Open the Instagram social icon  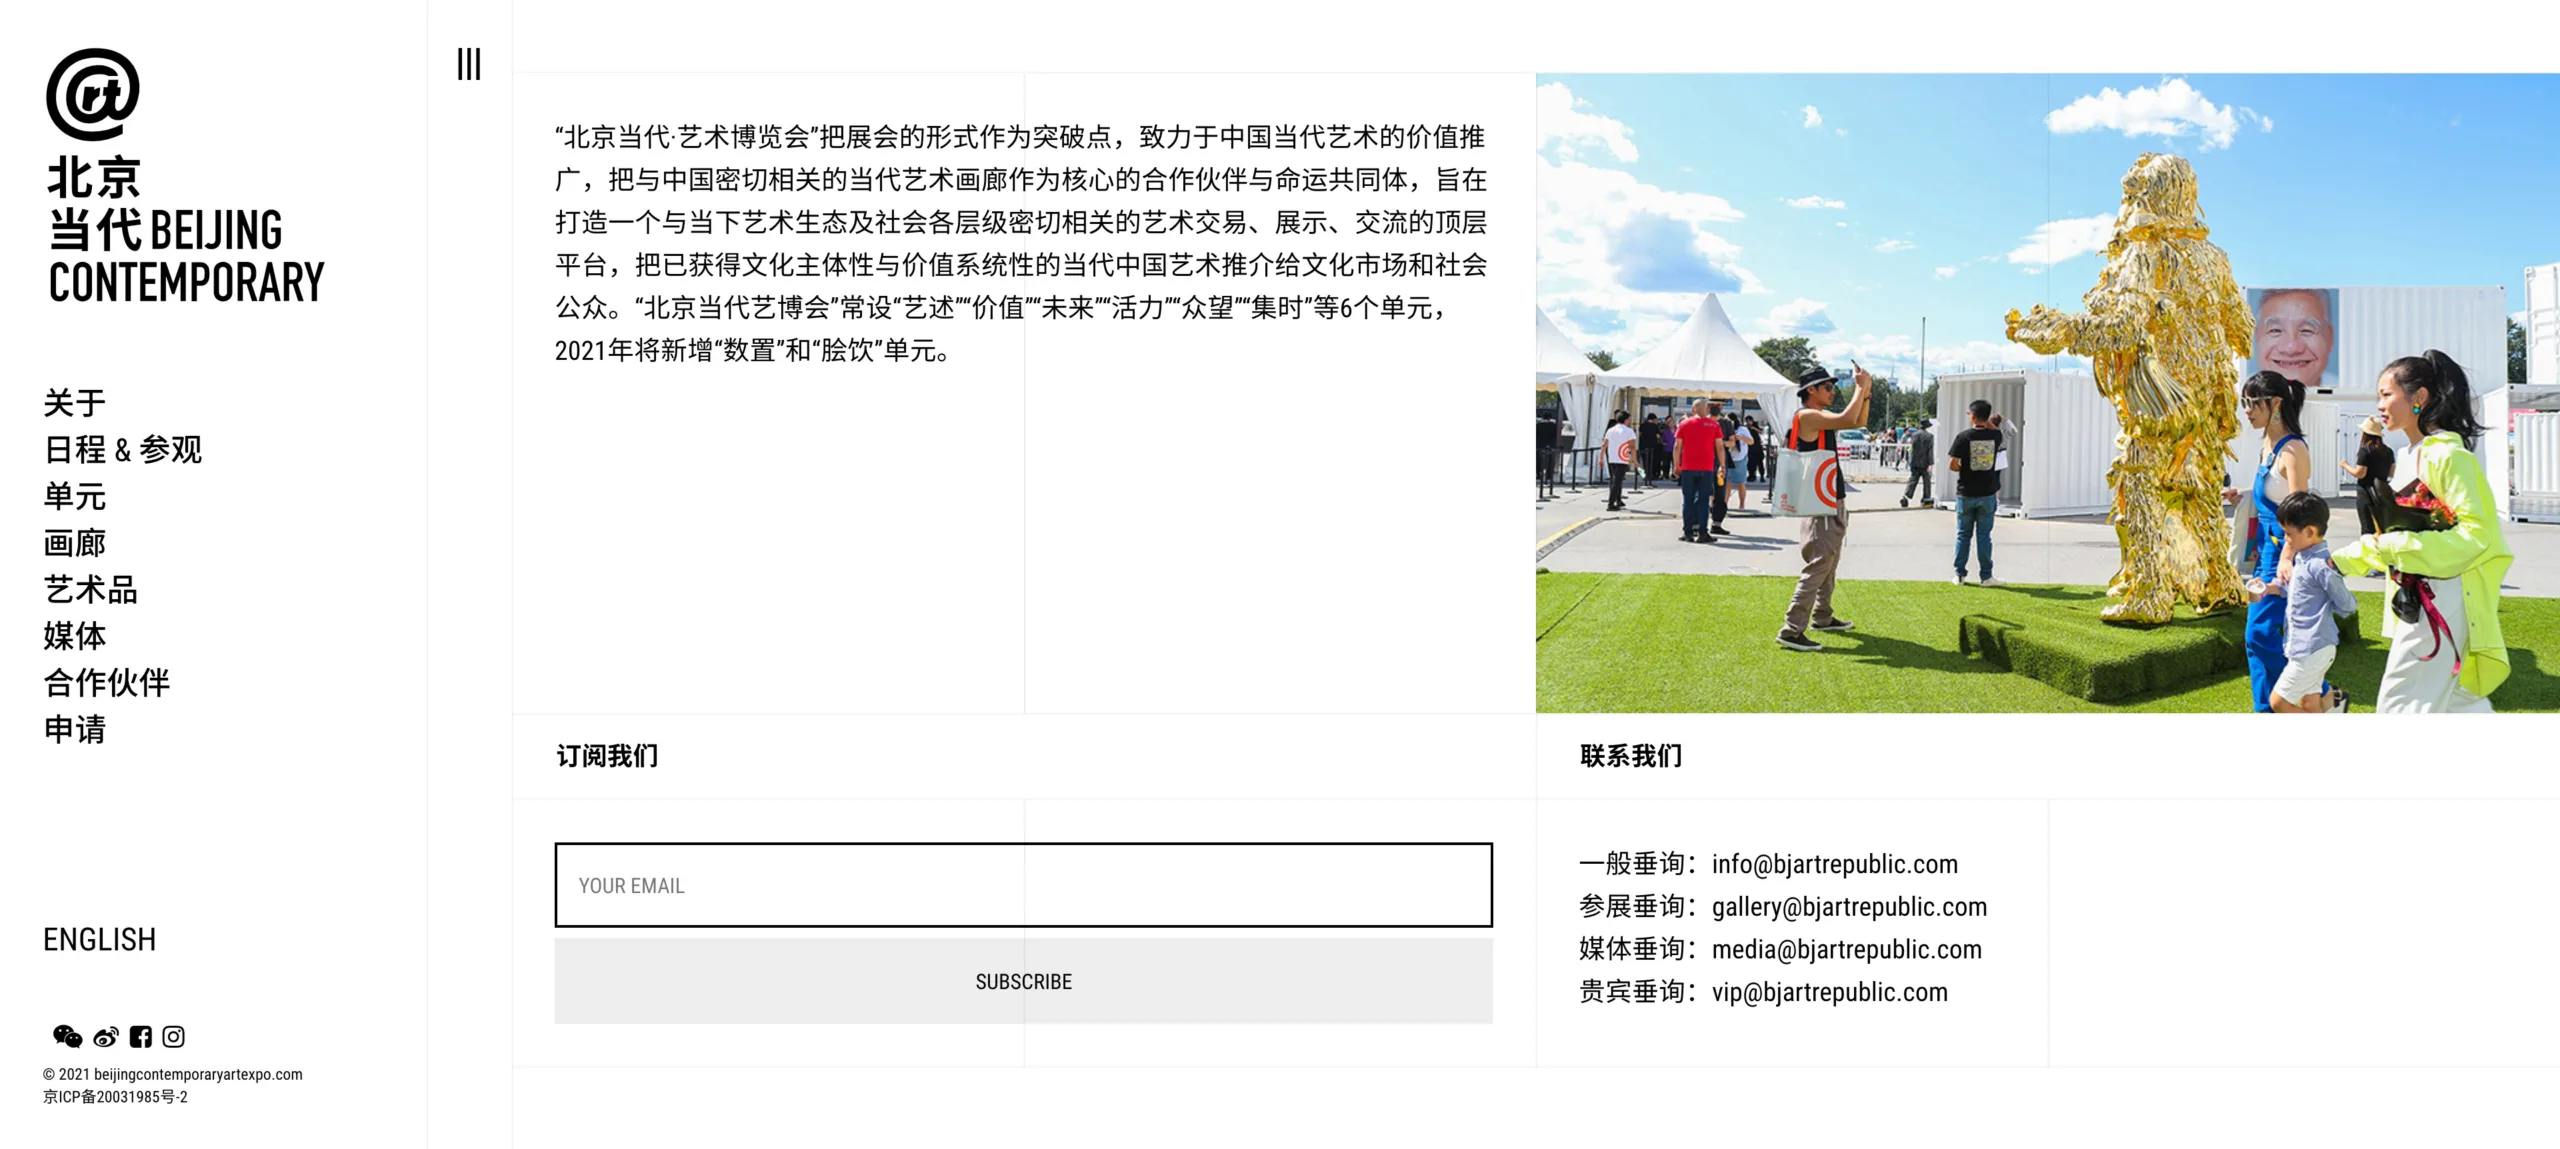174,1037
